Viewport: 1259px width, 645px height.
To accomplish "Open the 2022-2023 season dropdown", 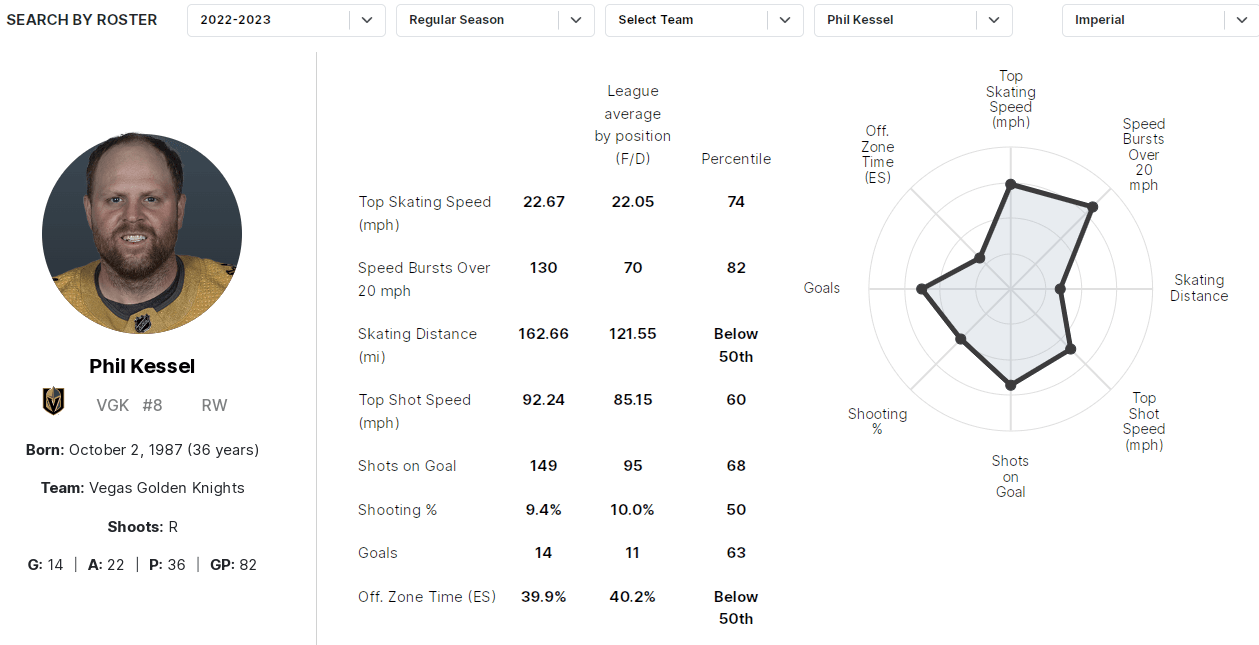I will tap(270, 20).
